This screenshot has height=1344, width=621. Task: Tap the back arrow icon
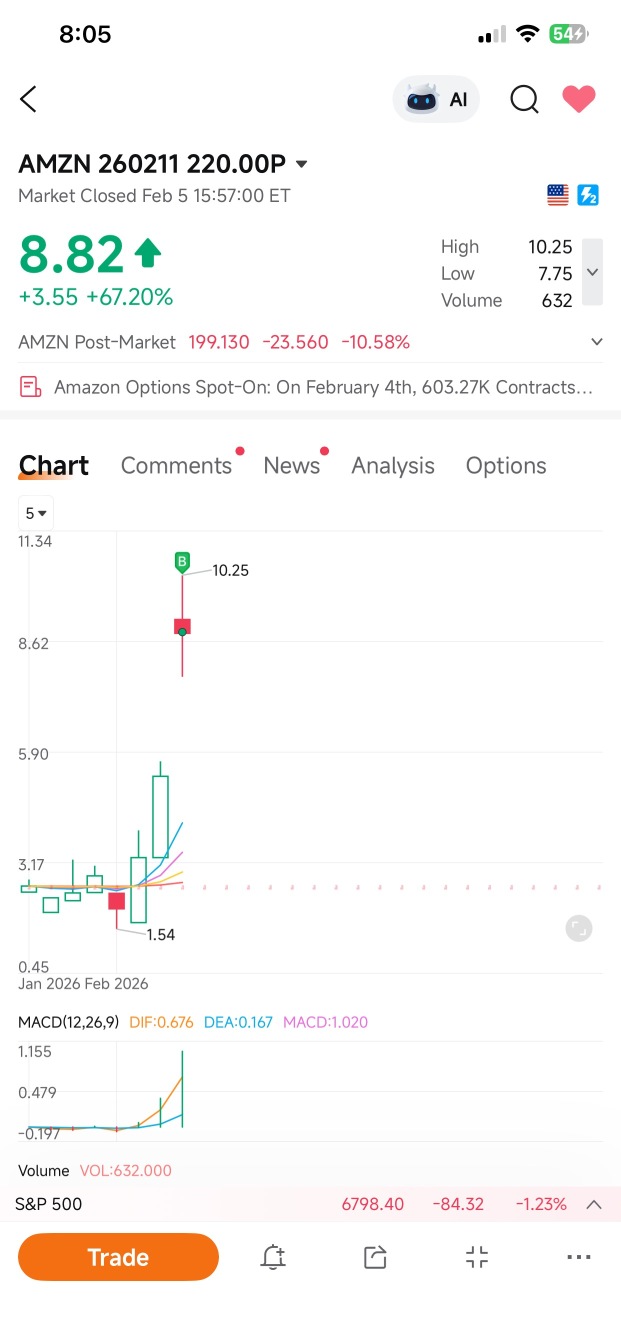tap(28, 99)
